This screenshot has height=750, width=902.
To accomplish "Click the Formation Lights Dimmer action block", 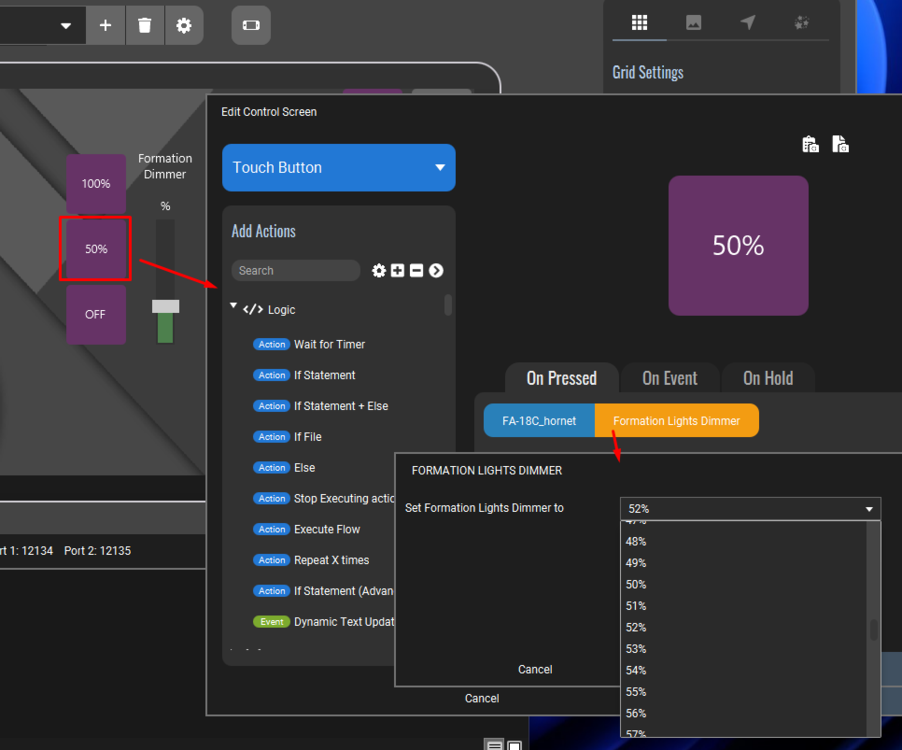I will [x=676, y=420].
